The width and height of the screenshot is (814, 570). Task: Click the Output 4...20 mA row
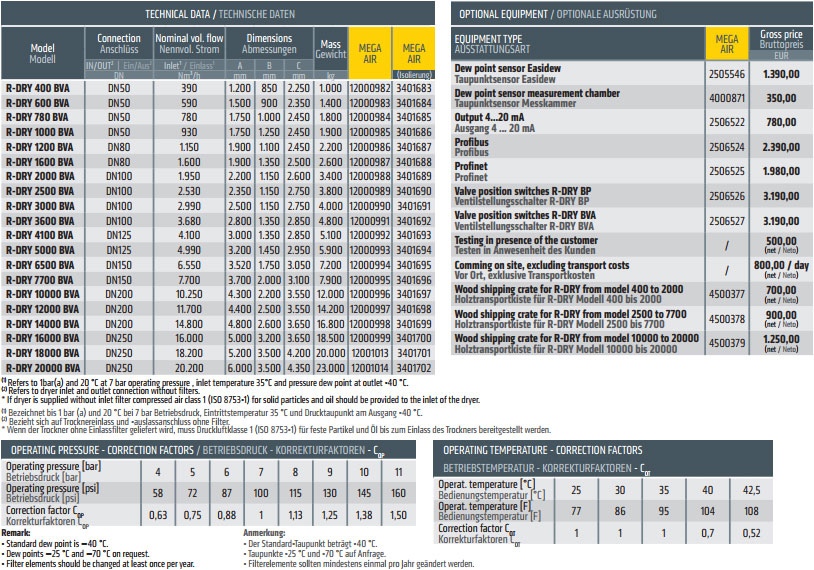pos(631,123)
